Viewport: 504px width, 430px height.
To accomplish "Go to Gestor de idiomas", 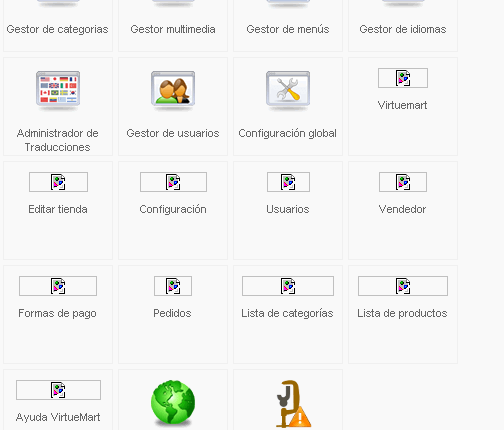I will pos(403,29).
